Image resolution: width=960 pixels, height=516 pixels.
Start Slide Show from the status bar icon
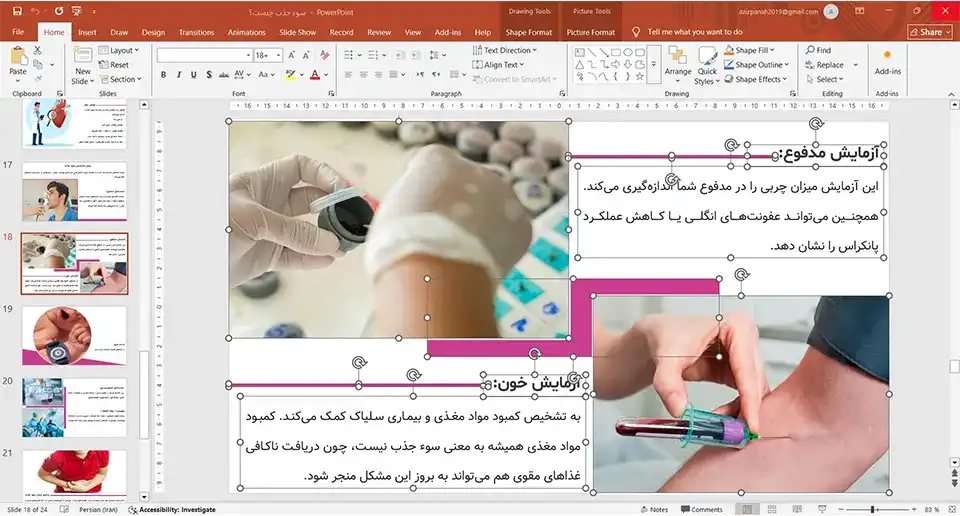[822, 509]
